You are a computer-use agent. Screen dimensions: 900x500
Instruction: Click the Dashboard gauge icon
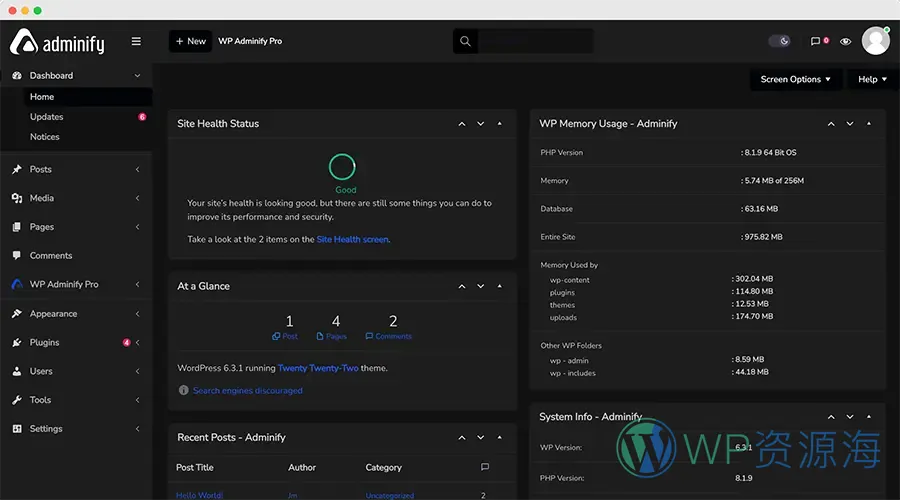pos(17,75)
